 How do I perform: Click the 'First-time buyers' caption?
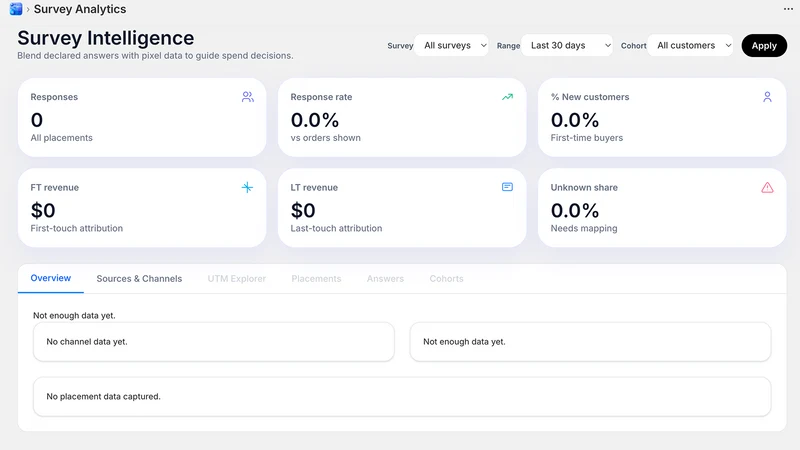(x=587, y=138)
